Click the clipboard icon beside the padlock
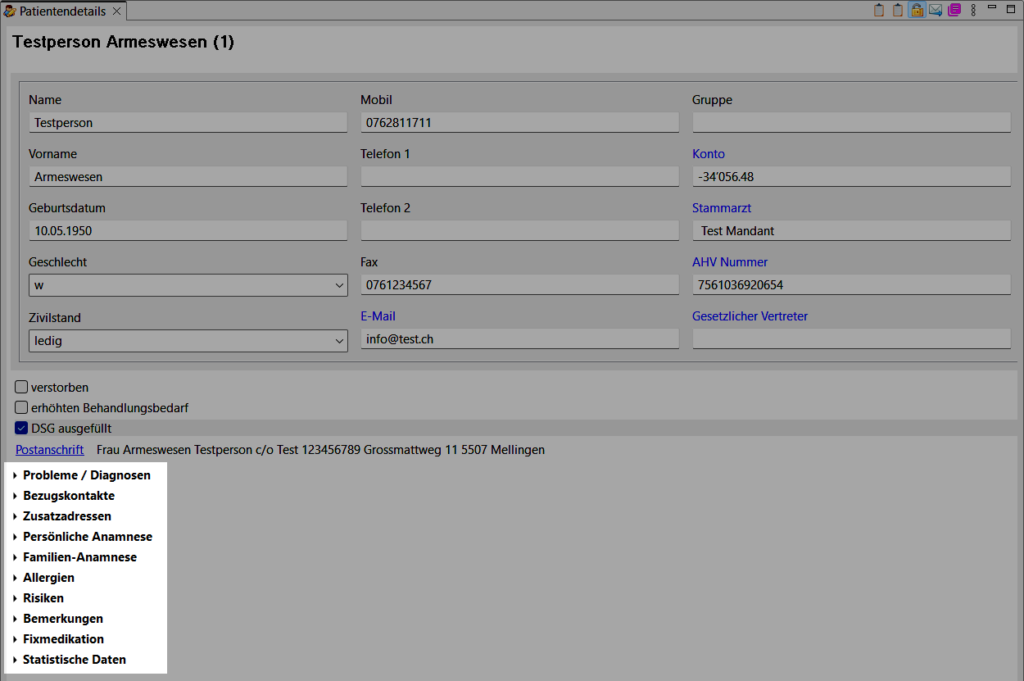The width and height of the screenshot is (1024, 681). [897, 10]
